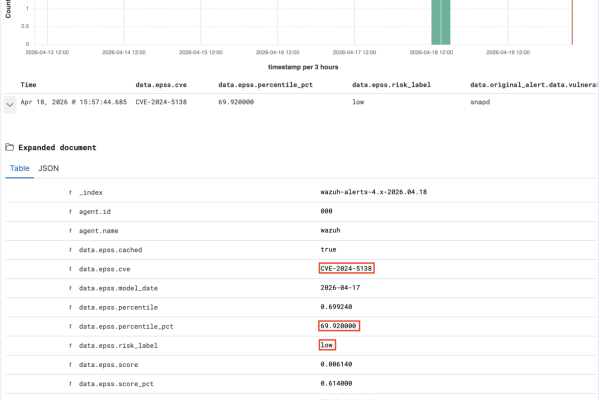Click the type icon next to agent.name
The width and height of the screenshot is (600, 400).
tap(70, 230)
